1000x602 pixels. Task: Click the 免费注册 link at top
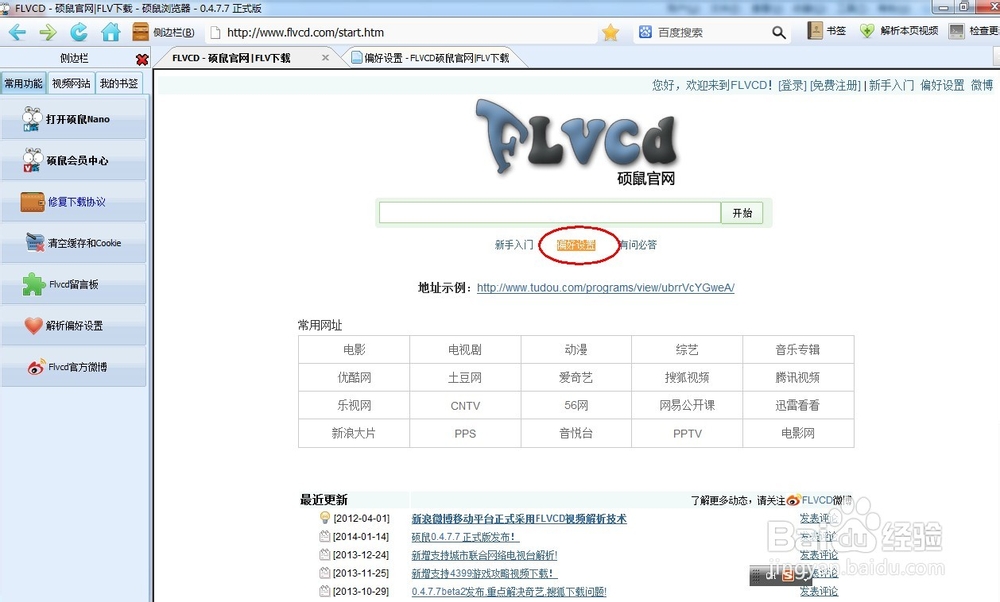(835, 85)
